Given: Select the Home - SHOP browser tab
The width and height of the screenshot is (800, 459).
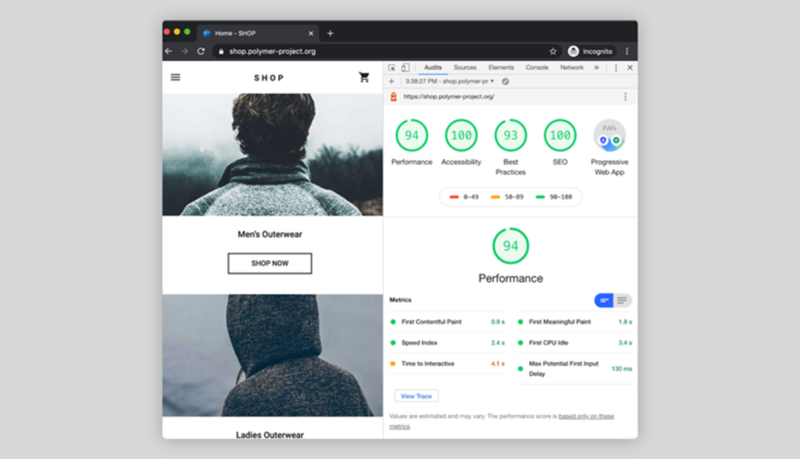Looking at the screenshot, I should pyautogui.click(x=258, y=33).
